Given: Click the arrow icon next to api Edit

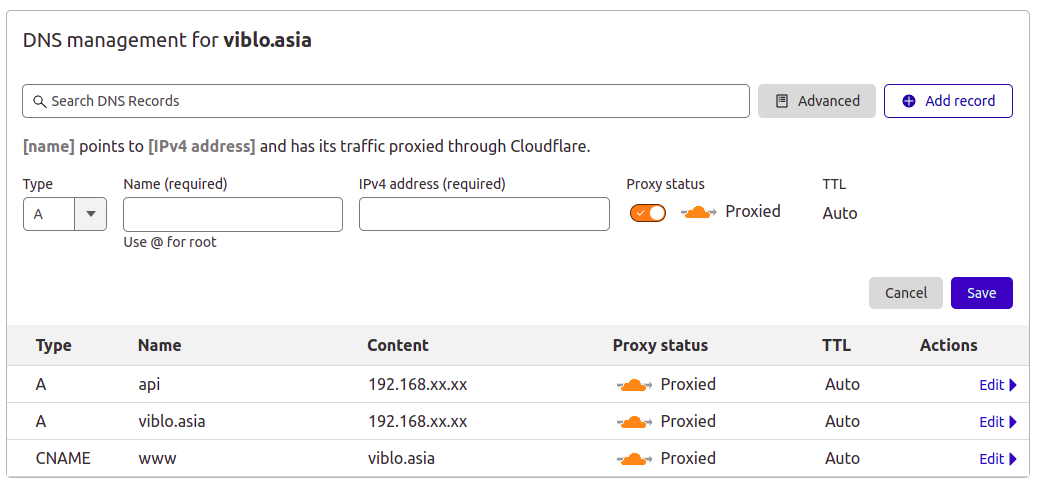Looking at the screenshot, I should pos(1013,385).
